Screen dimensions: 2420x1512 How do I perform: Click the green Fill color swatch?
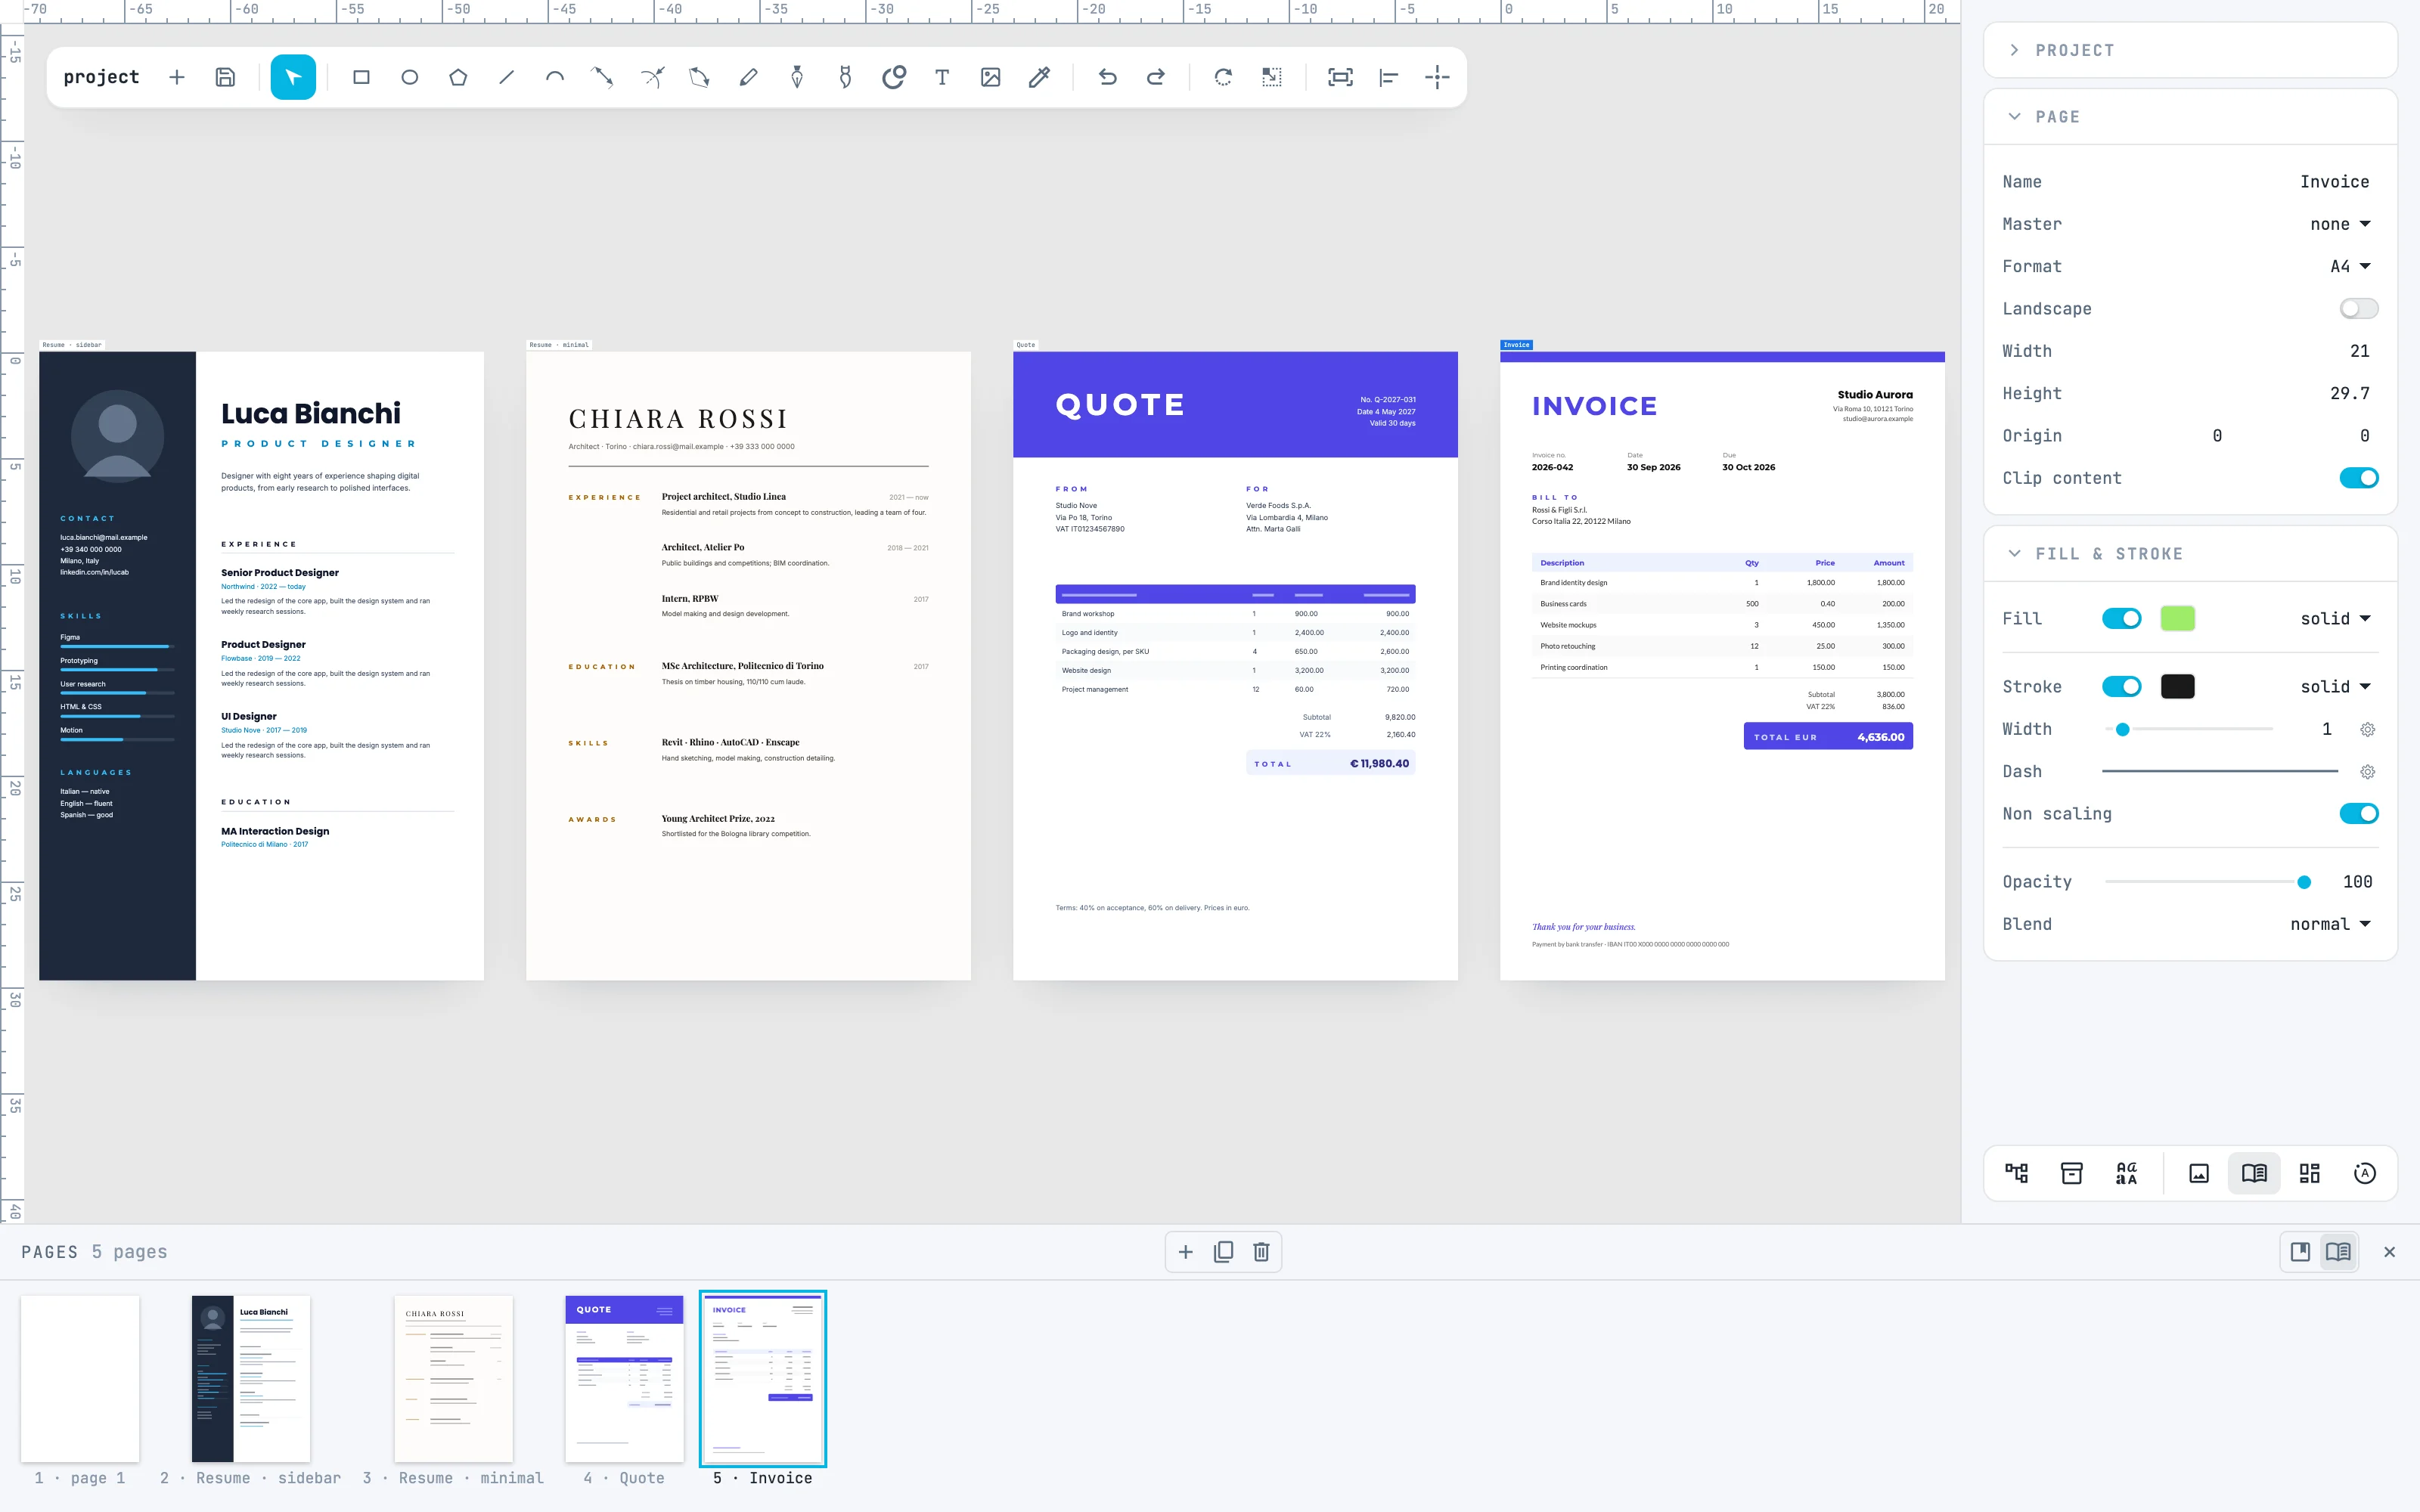coord(2177,619)
